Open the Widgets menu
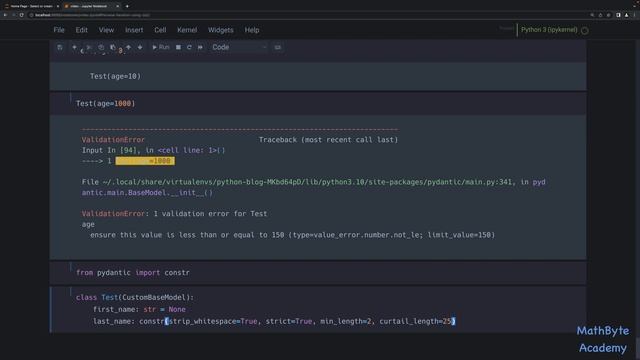Screen dimensions: 640x360 [x=221, y=30]
